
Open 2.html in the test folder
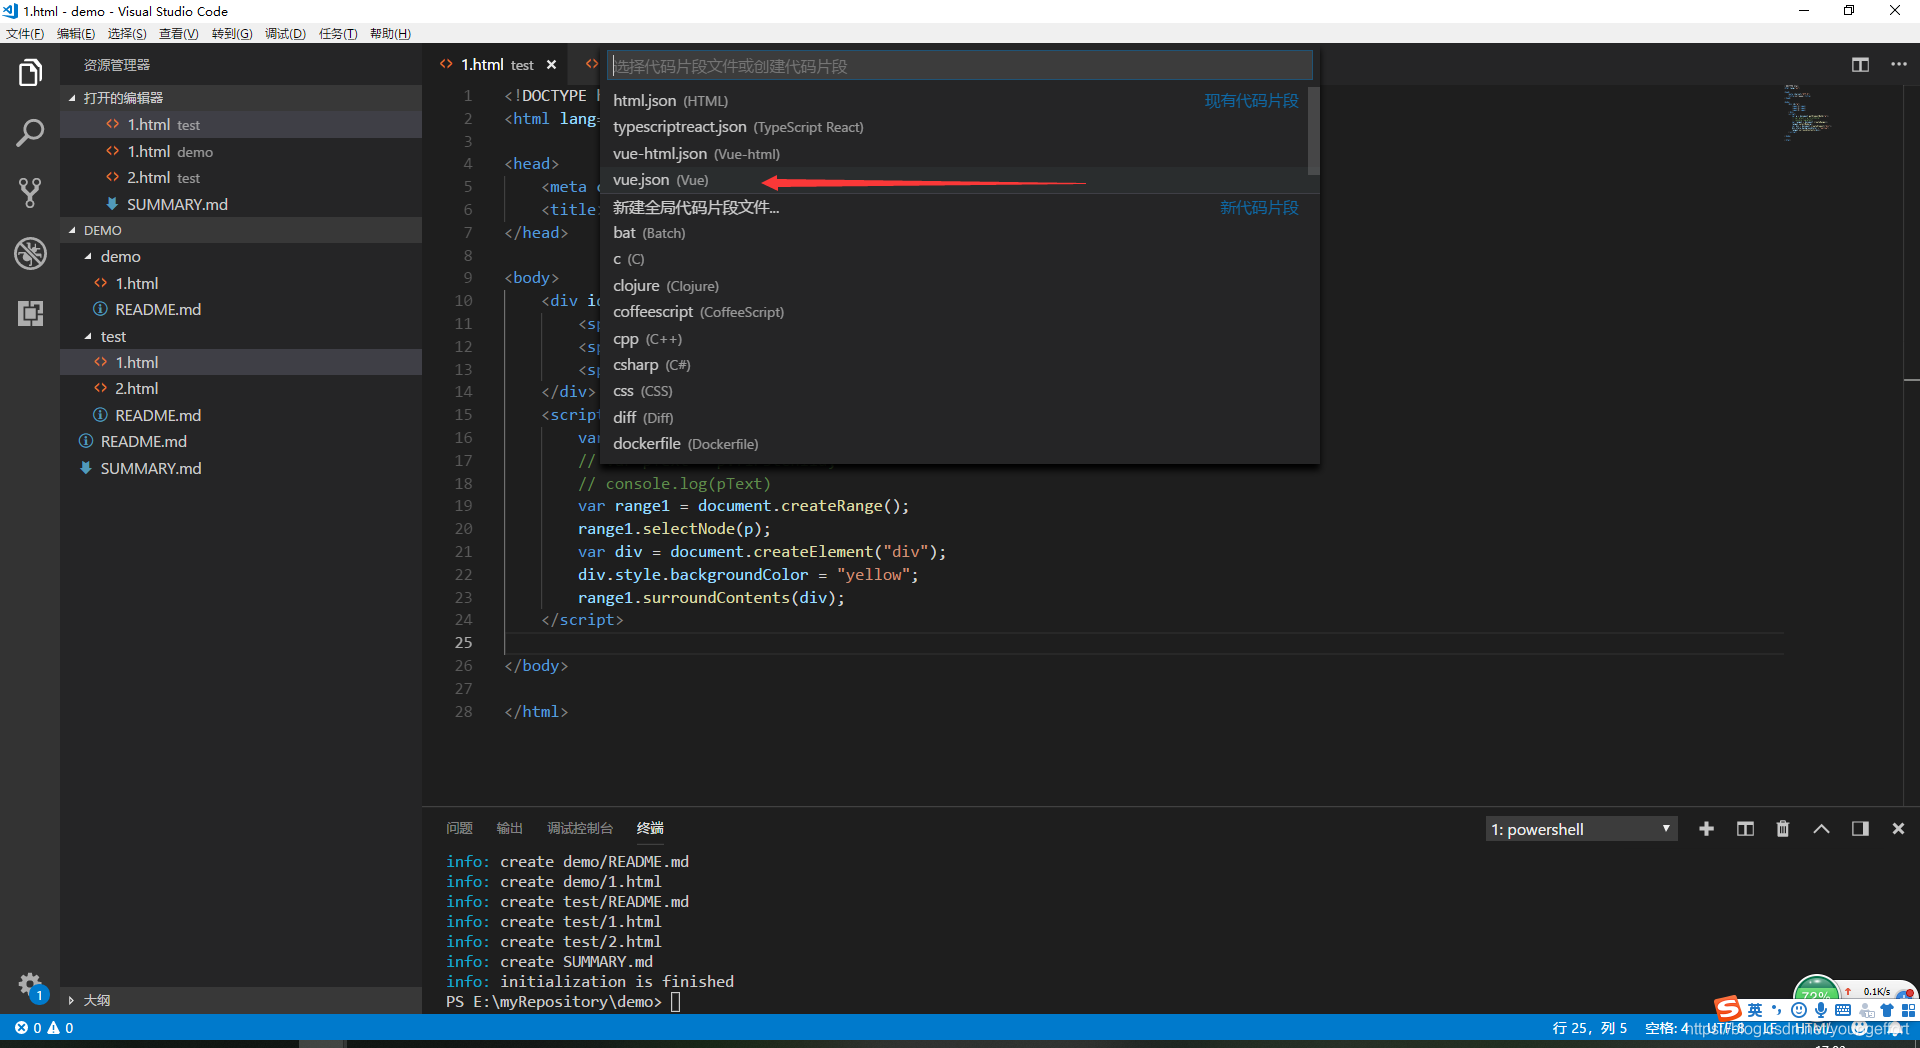click(x=241, y=389)
